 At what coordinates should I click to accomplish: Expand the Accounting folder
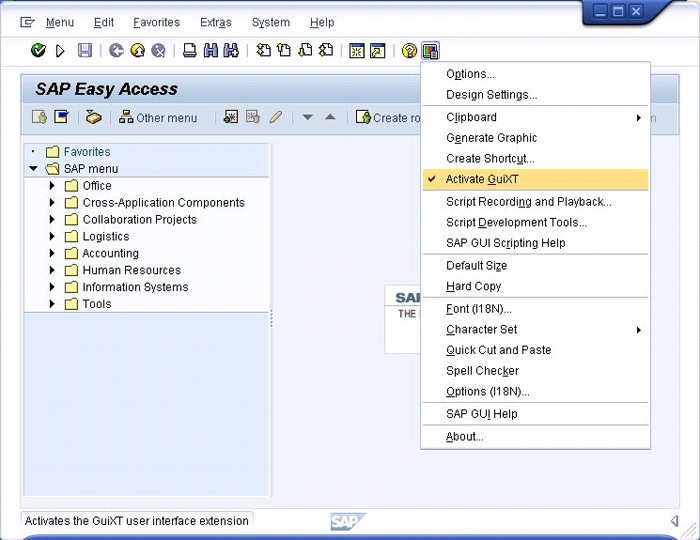pyautogui.click(x=52, y=253)
